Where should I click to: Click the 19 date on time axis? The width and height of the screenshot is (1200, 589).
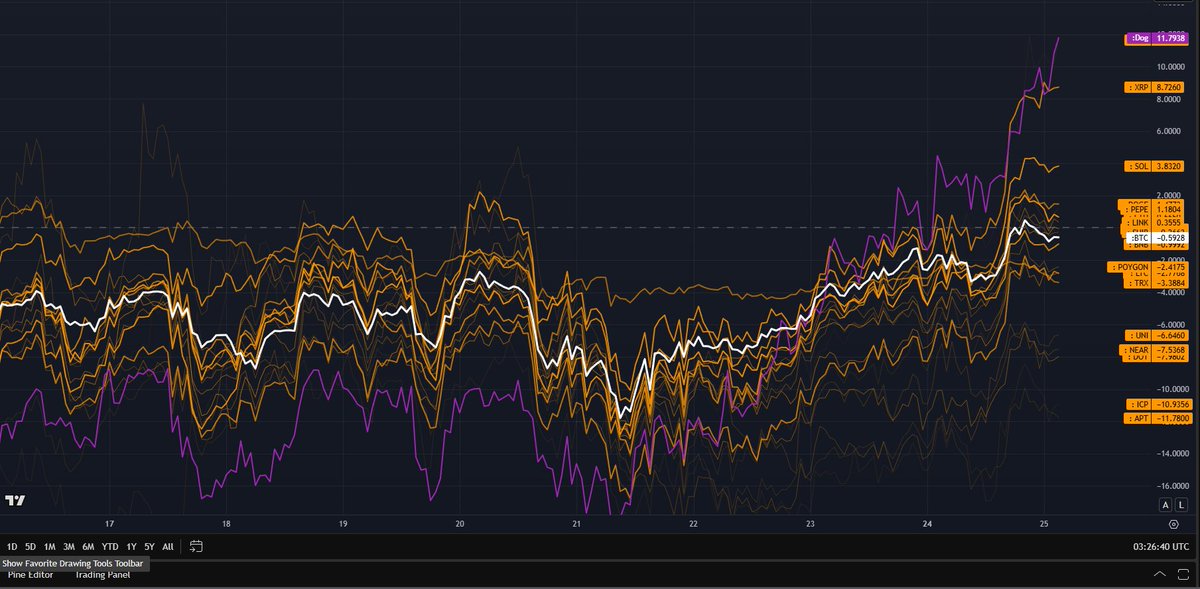(x=343, y=523)
